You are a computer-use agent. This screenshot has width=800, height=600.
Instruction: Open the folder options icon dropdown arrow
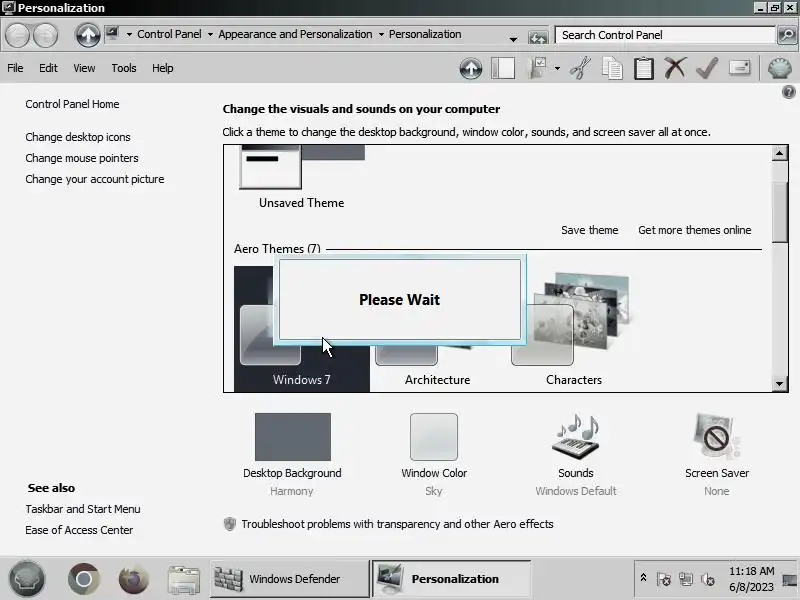557,68
